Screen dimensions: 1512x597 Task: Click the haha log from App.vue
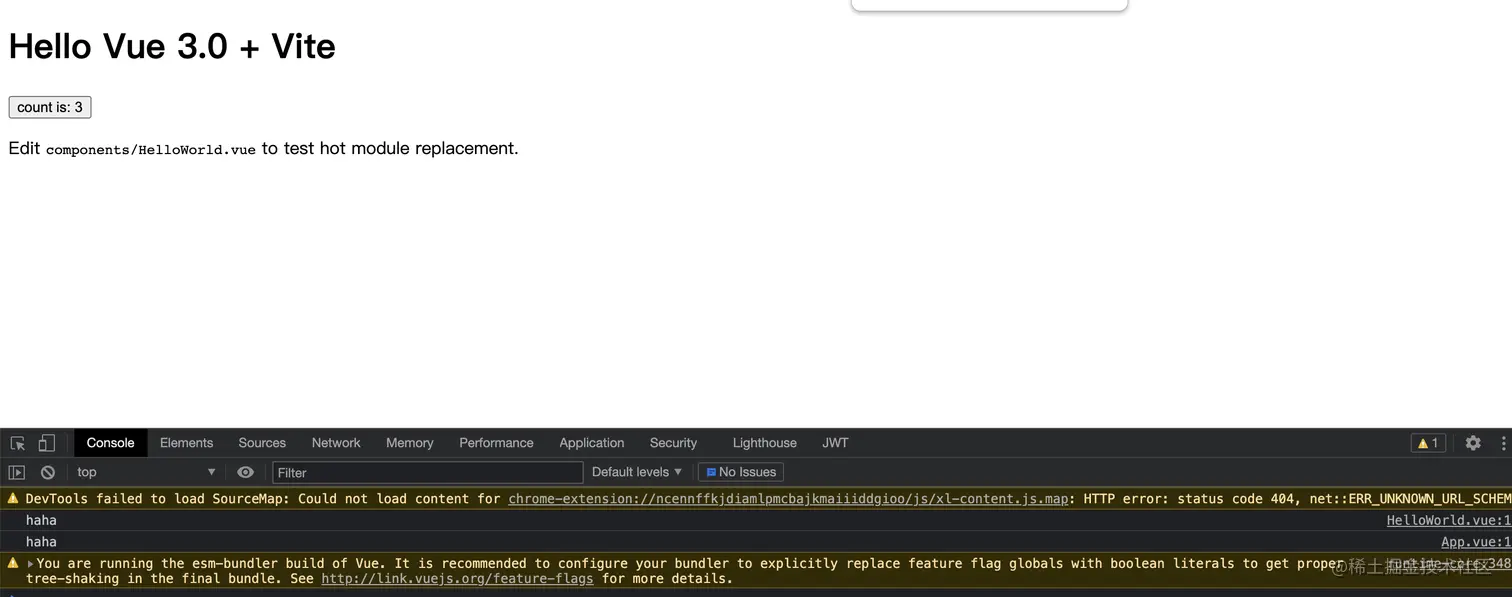click(41, 542)
